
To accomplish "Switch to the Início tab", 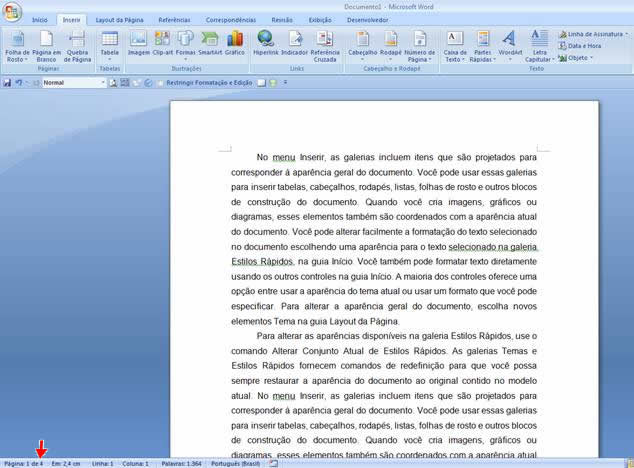I will pos(40,20).
